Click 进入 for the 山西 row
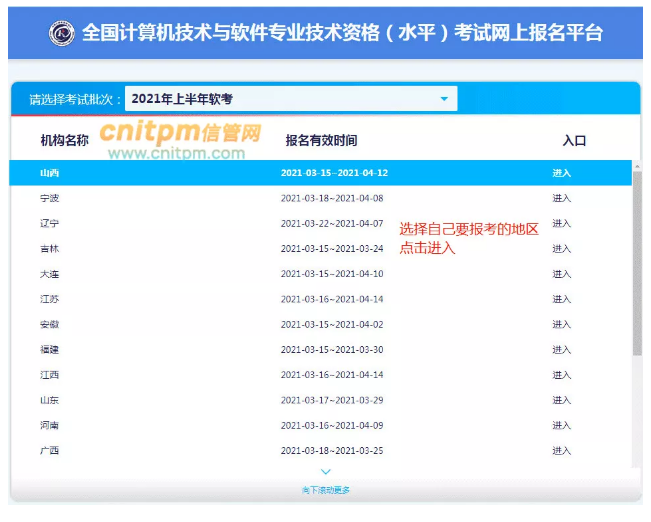Image resolution: width=651 pixels, height=522 pixels. [562, 173]
